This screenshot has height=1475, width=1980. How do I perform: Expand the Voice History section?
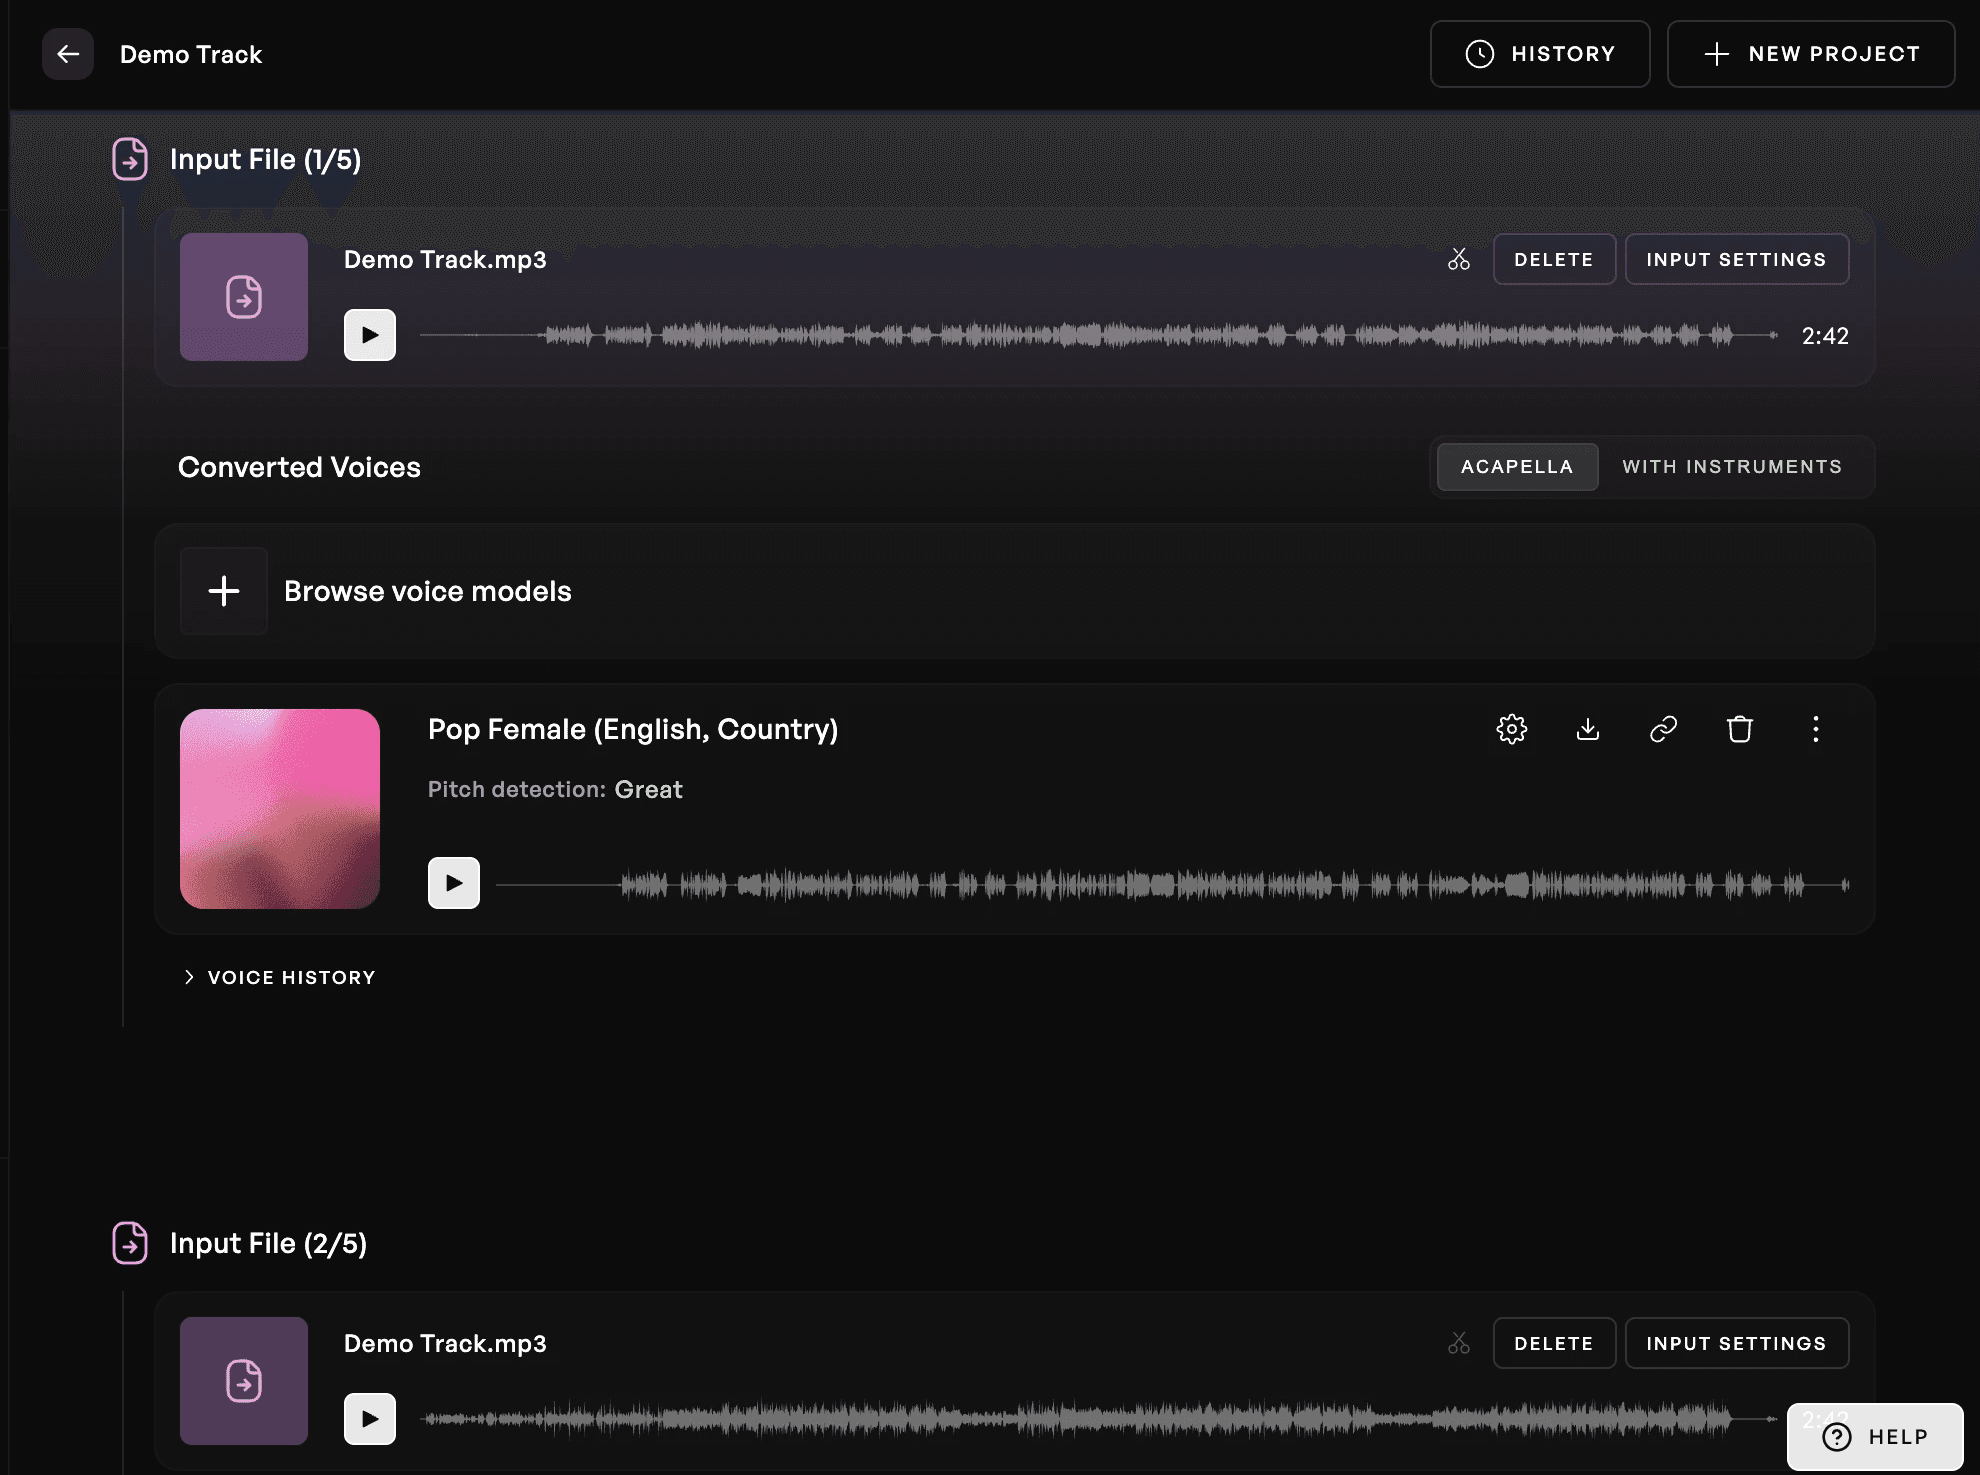pos(279,978)
